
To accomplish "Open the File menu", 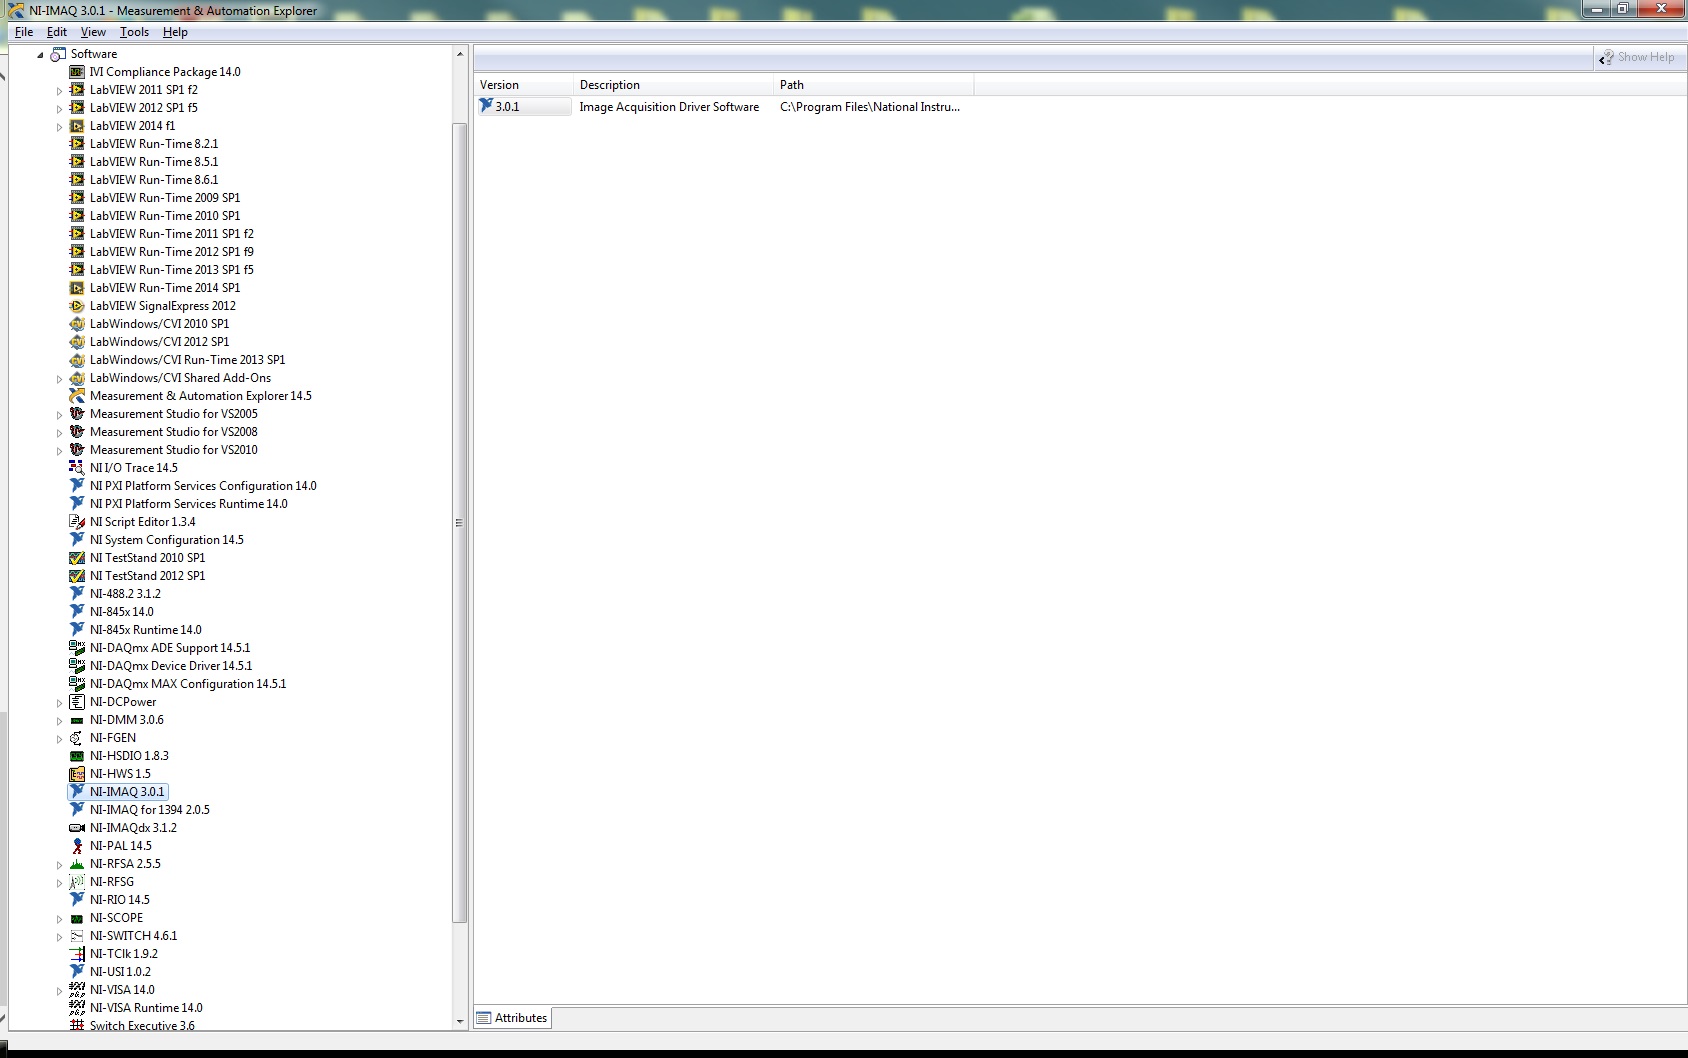I will (24, 32).
